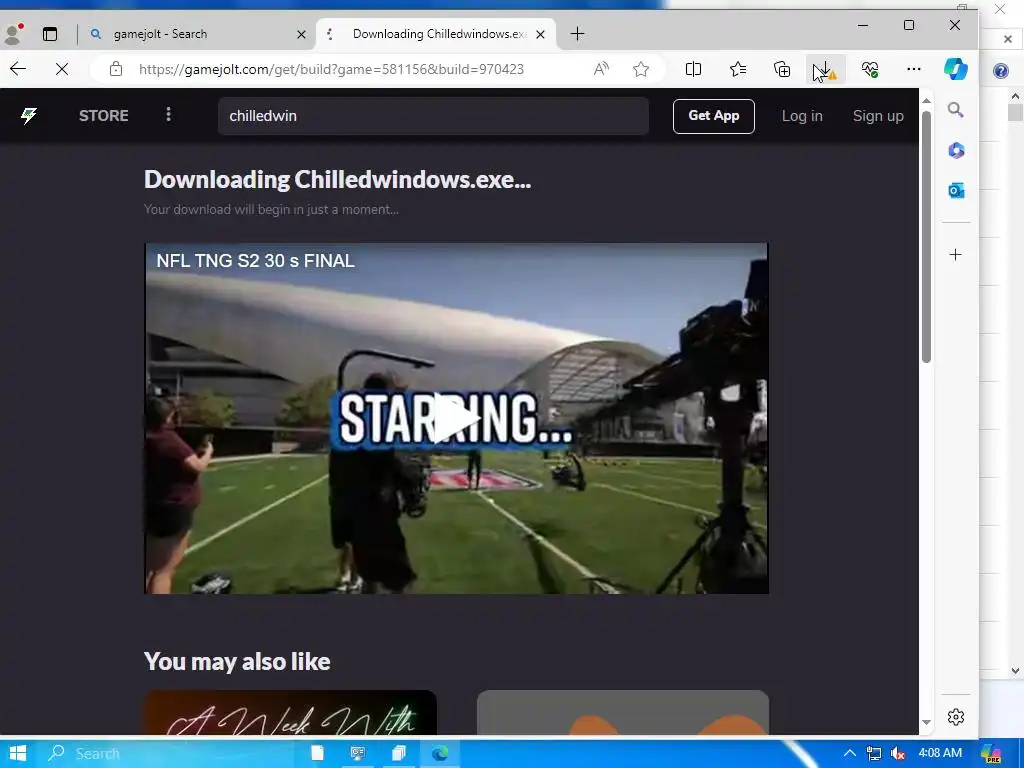Stop loading the page

click(x=62, y=69)
